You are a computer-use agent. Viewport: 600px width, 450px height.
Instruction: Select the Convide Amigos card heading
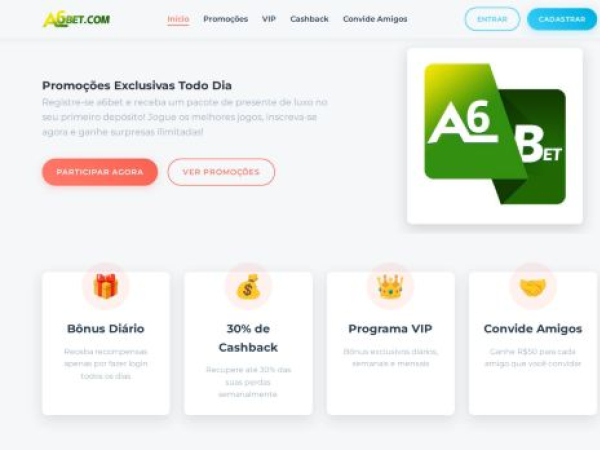tap(533, 329)
